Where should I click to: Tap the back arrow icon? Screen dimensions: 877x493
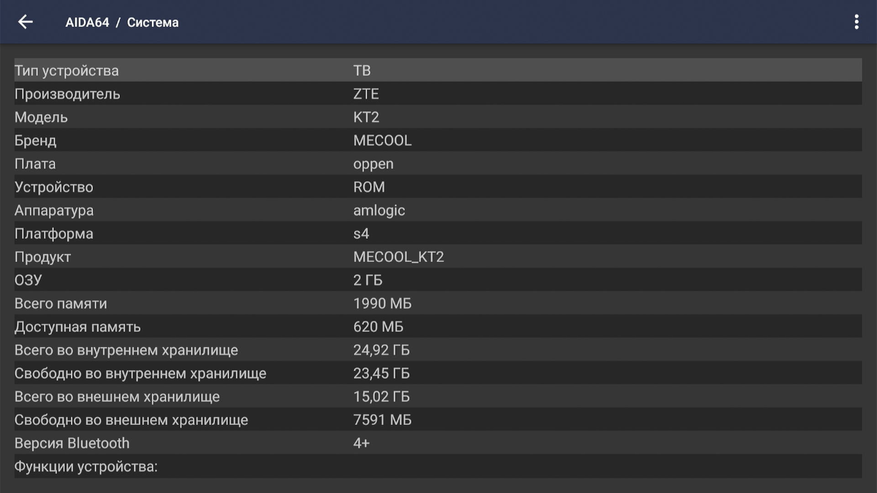click(x=26, y=22)
